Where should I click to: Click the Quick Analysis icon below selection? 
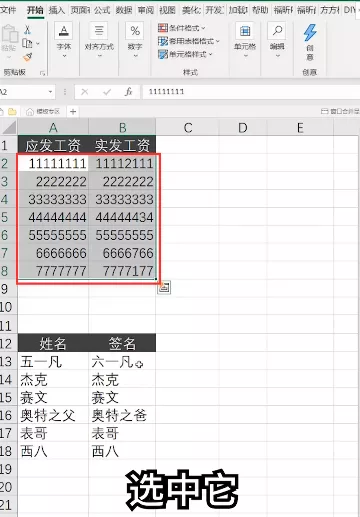click(164, 288)
